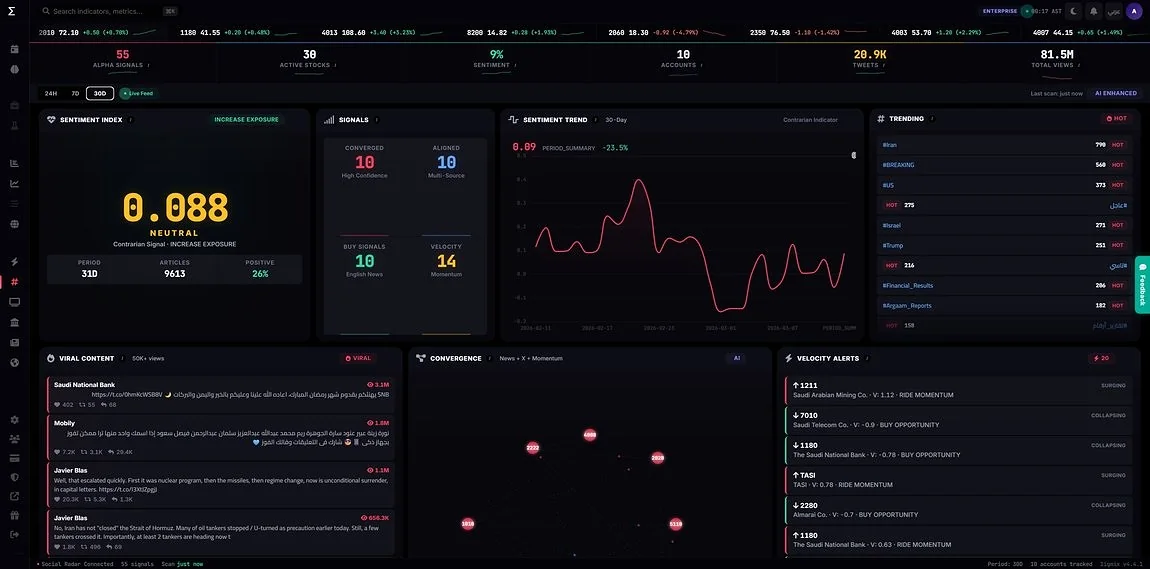Click the red 20 badge in Velocity Alerts
The height and width of the screenshot is (569, 1150).
[x=1104, y=359]
